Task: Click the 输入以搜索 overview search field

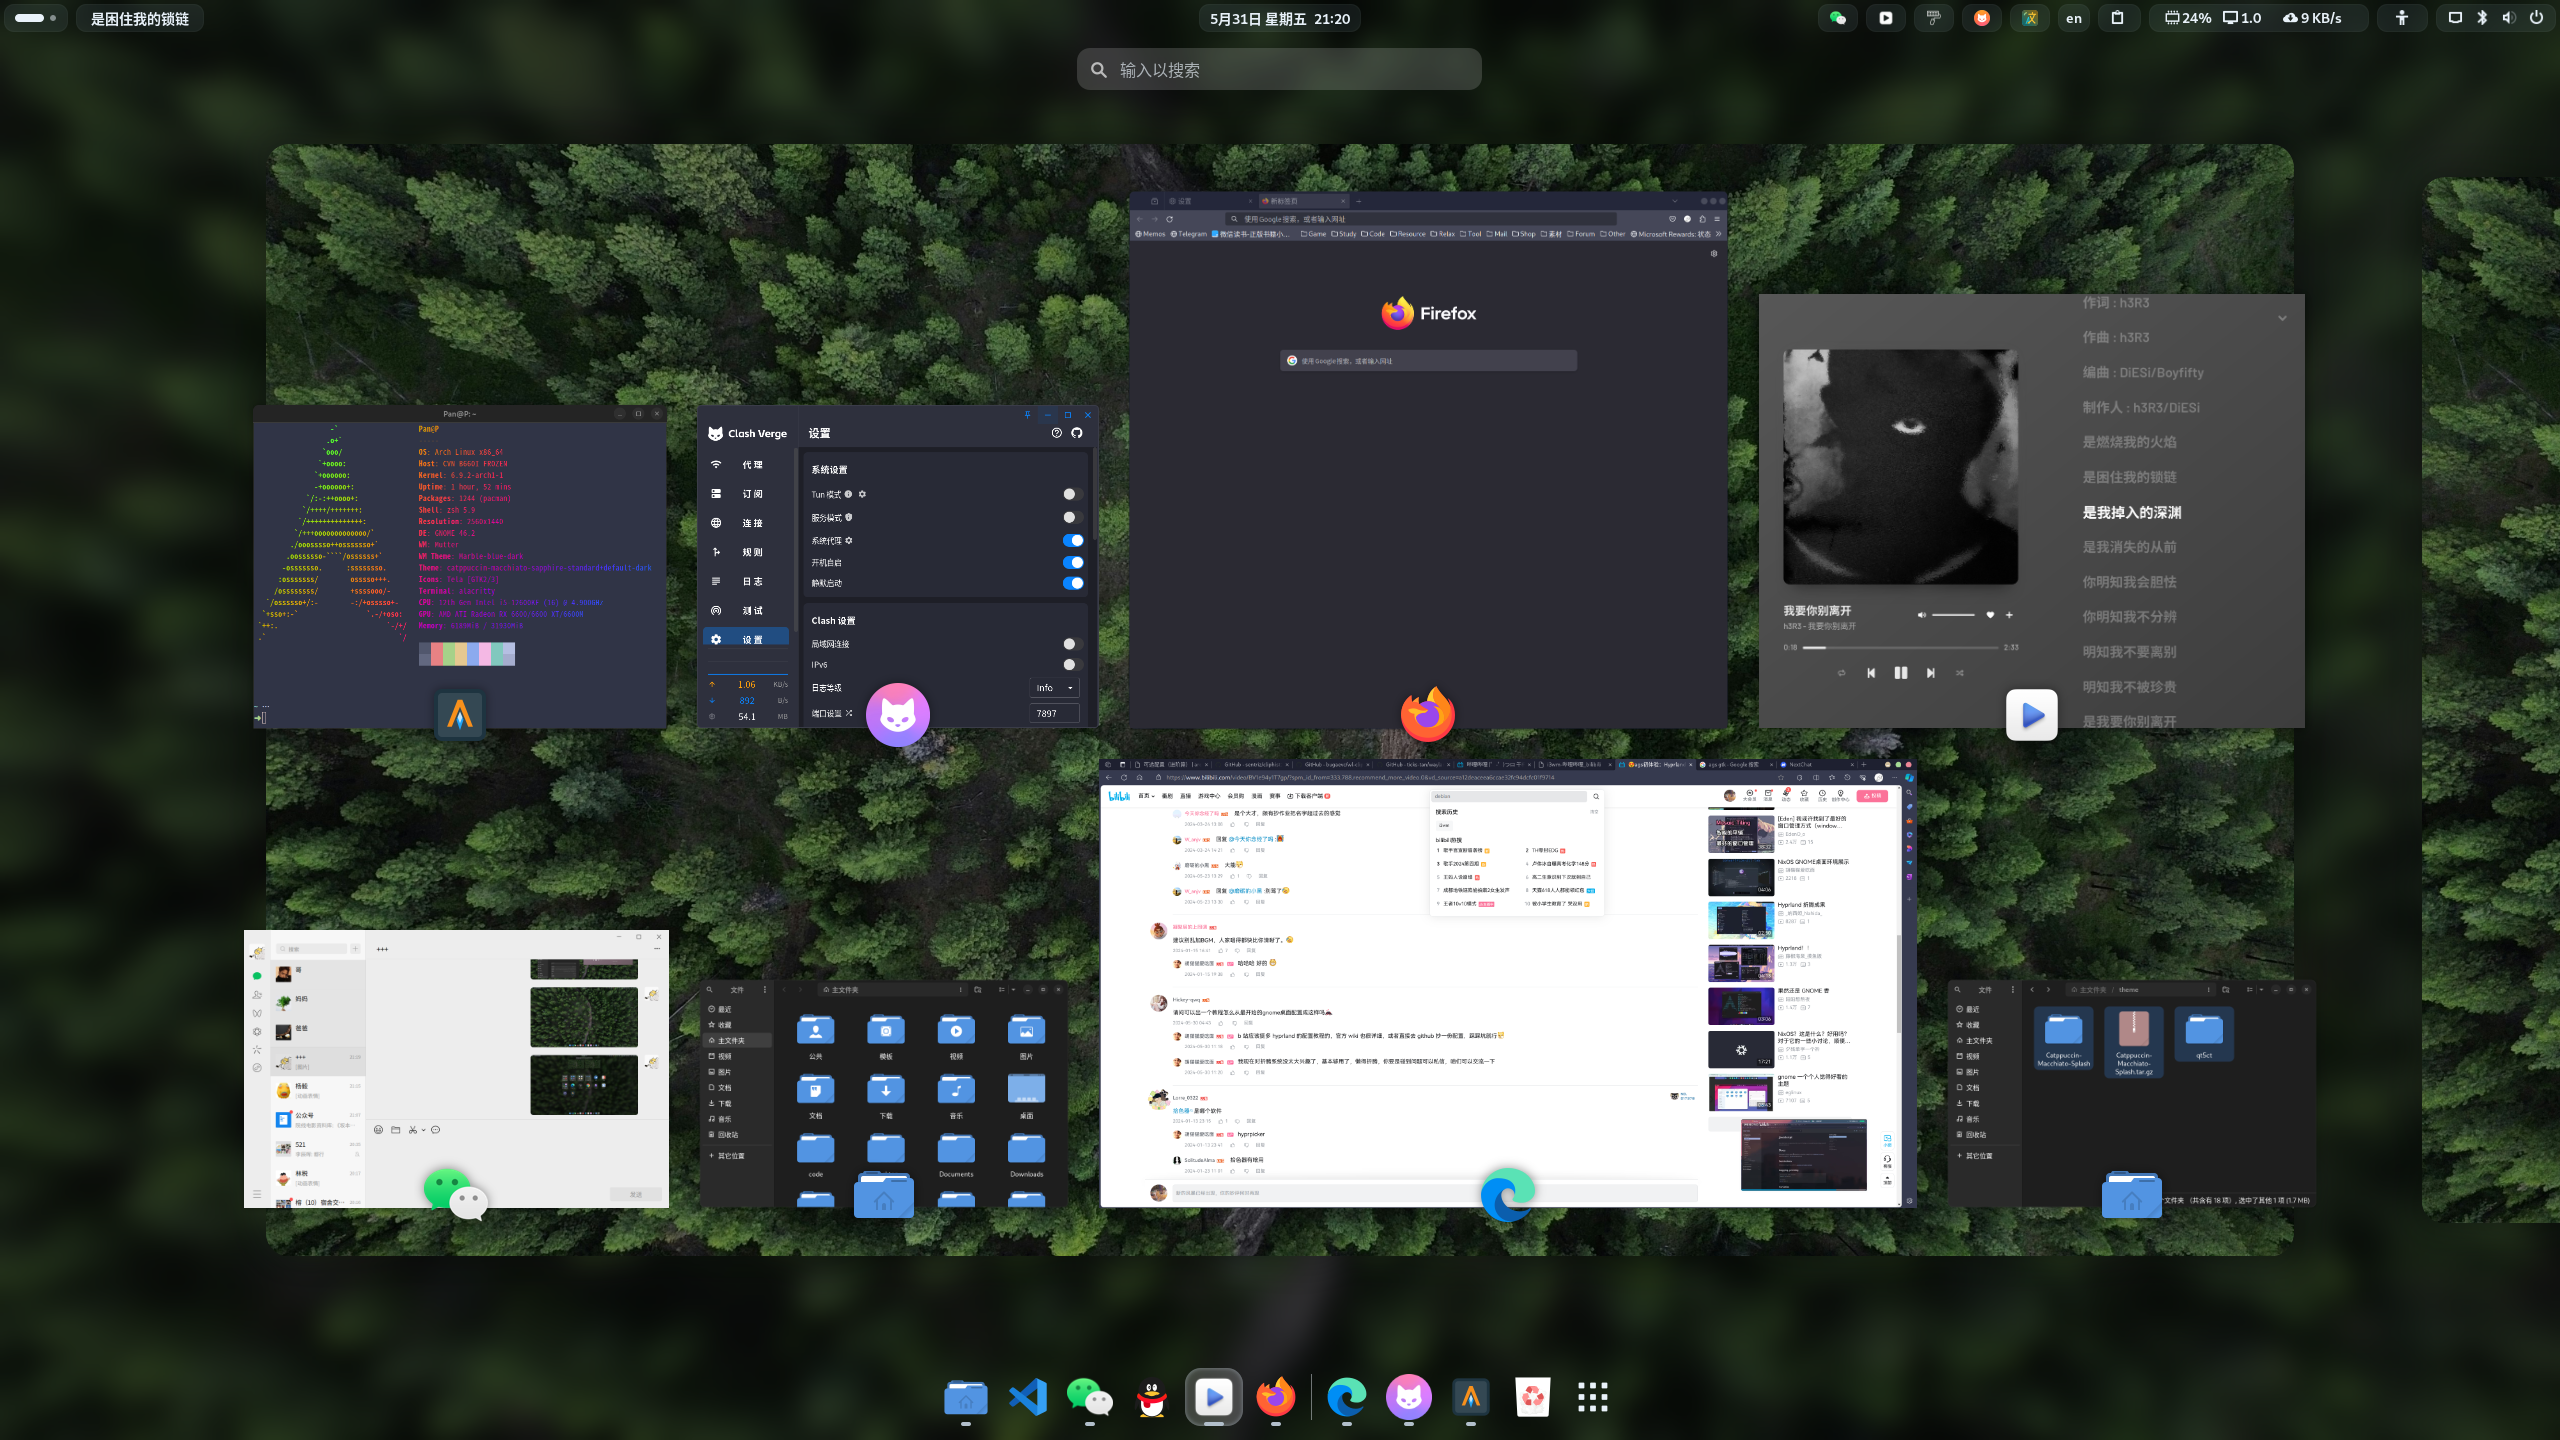Action: click(1279, 70)
